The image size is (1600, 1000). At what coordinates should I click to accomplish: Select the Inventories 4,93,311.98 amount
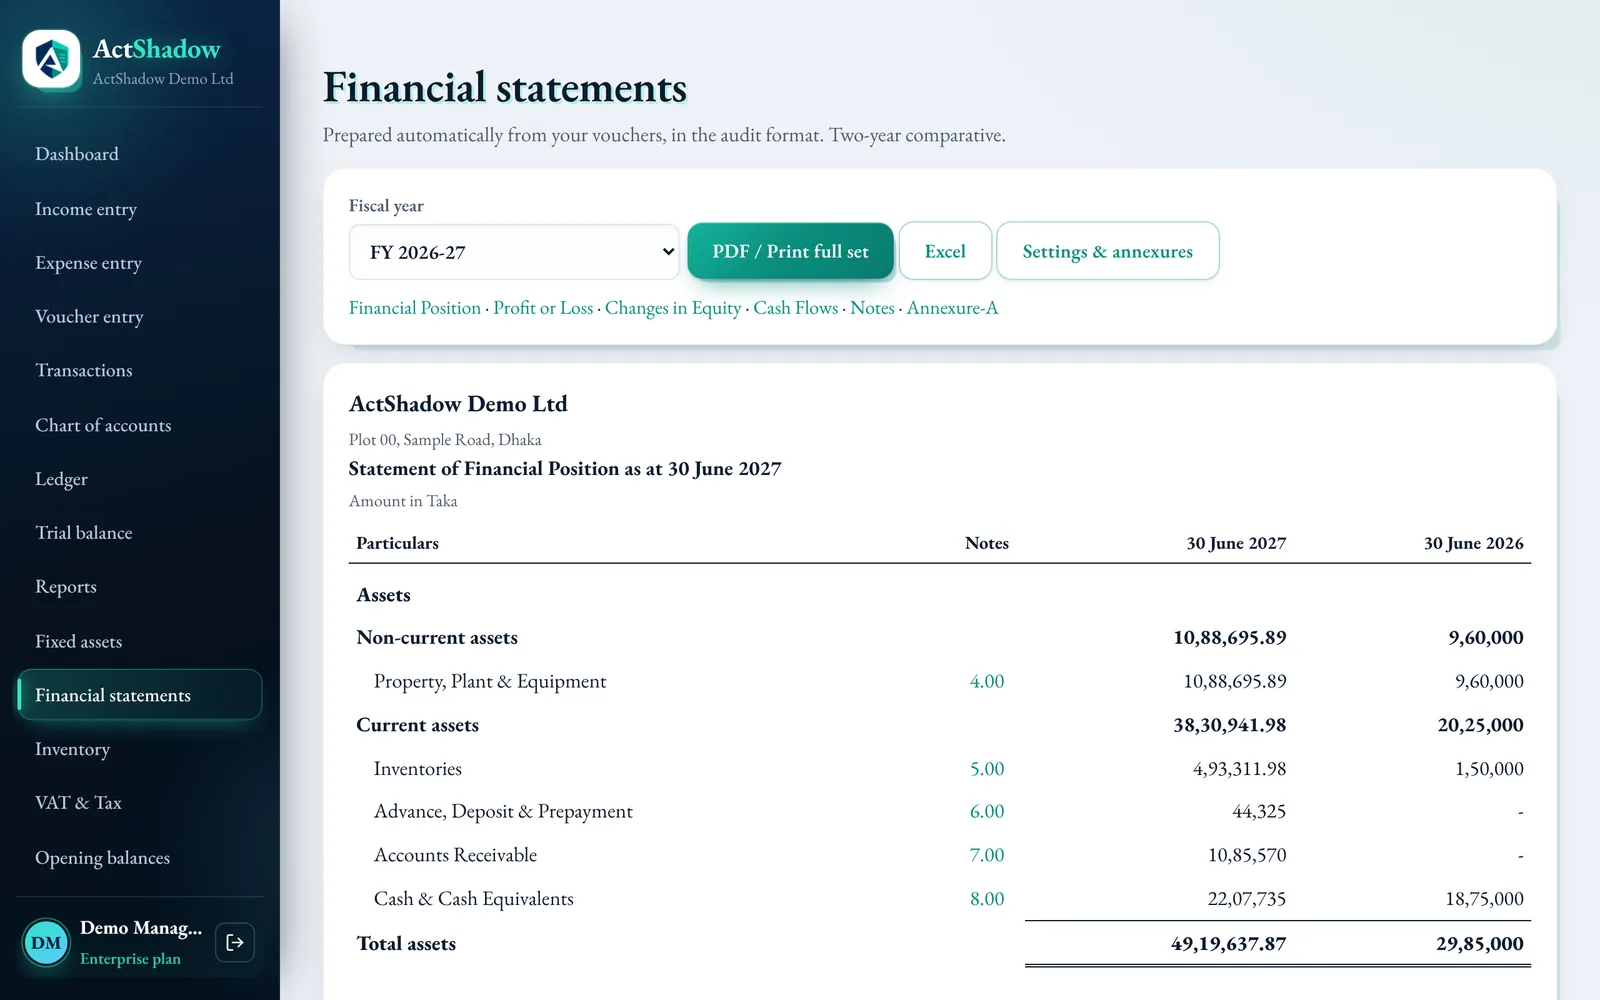point(1239,769)
